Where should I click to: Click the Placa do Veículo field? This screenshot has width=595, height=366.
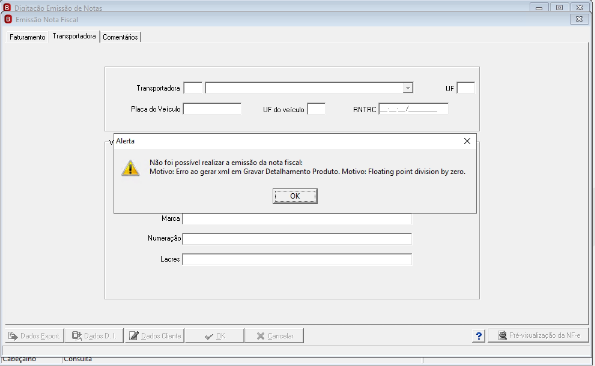pos(212,109)
